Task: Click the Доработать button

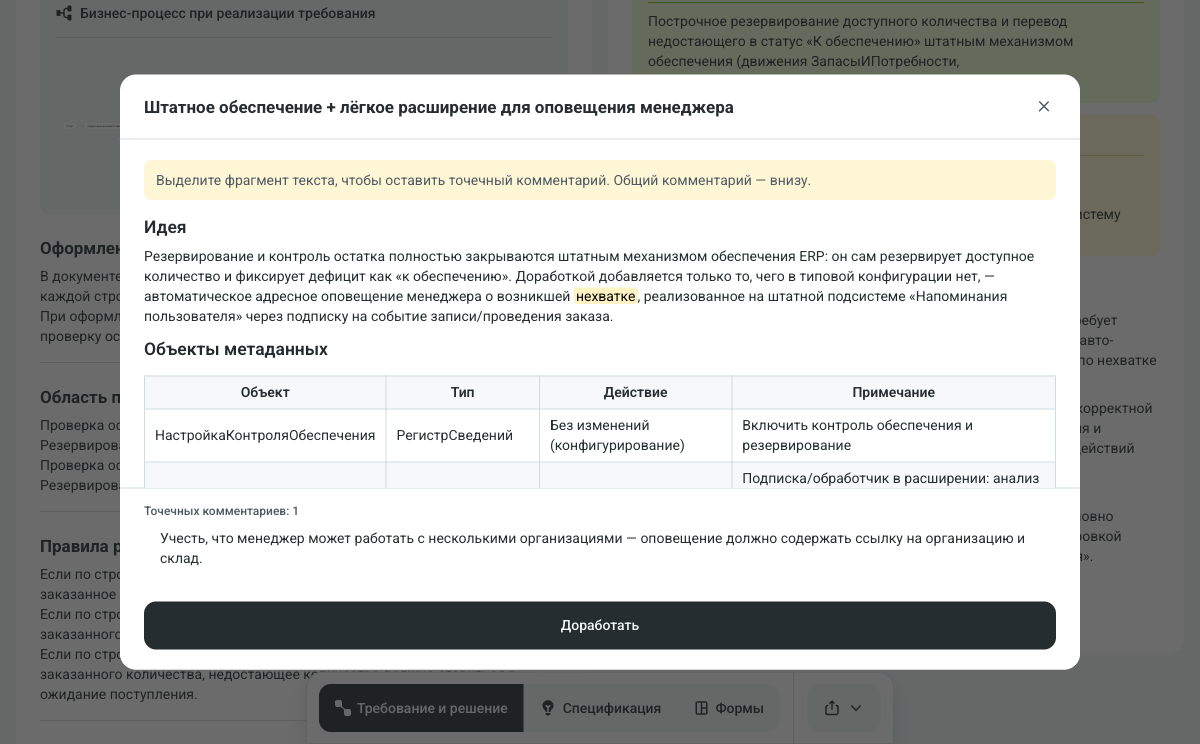Action: (x=600, y=625)
